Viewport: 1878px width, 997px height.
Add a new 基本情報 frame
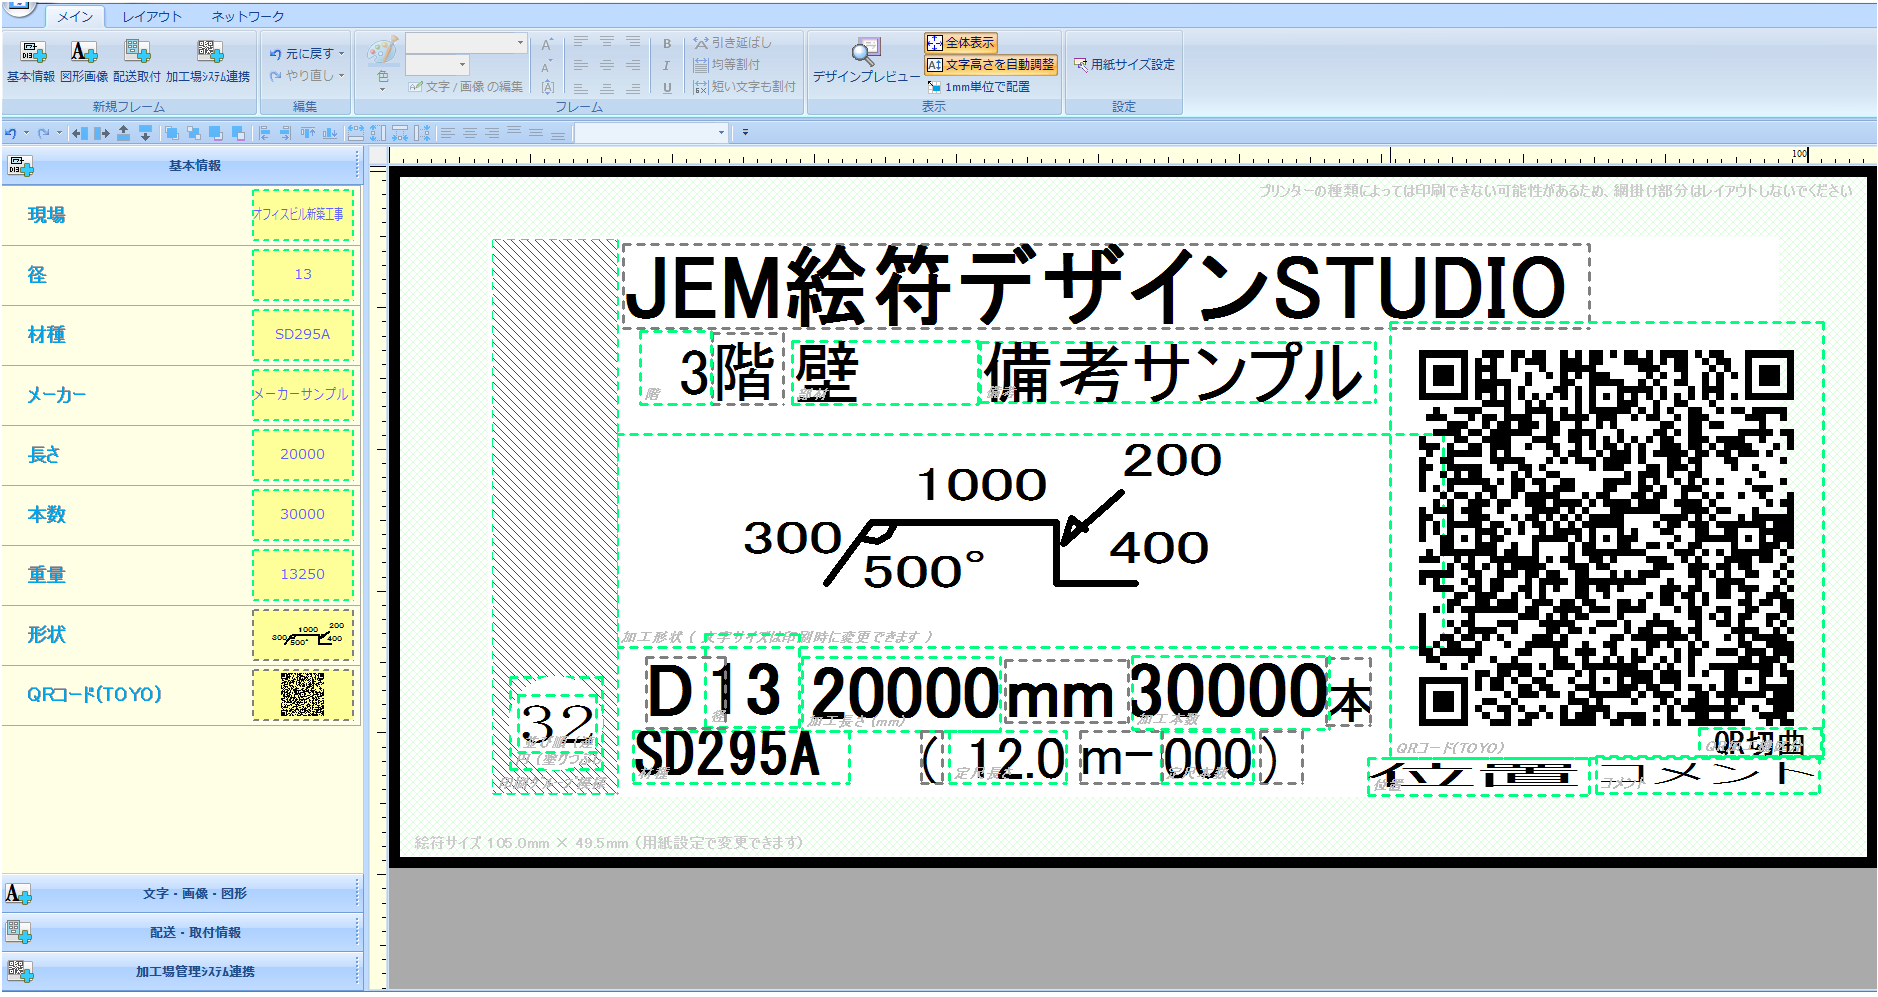pyautogui.click(x=31, y=60)
